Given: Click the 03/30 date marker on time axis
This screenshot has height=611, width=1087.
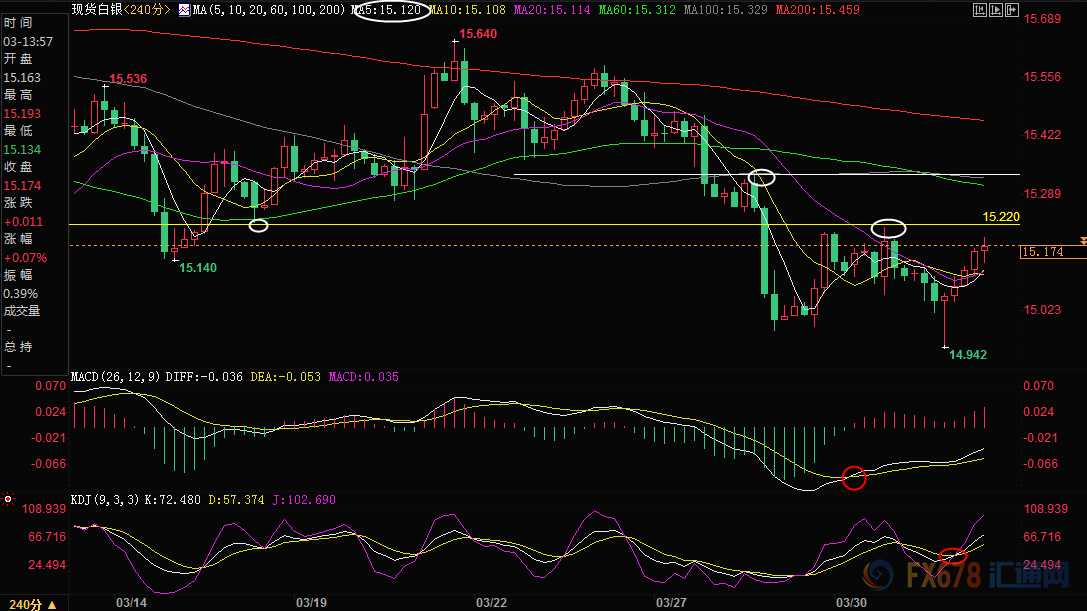Looking at the screenshot, I should pos(851,603).
